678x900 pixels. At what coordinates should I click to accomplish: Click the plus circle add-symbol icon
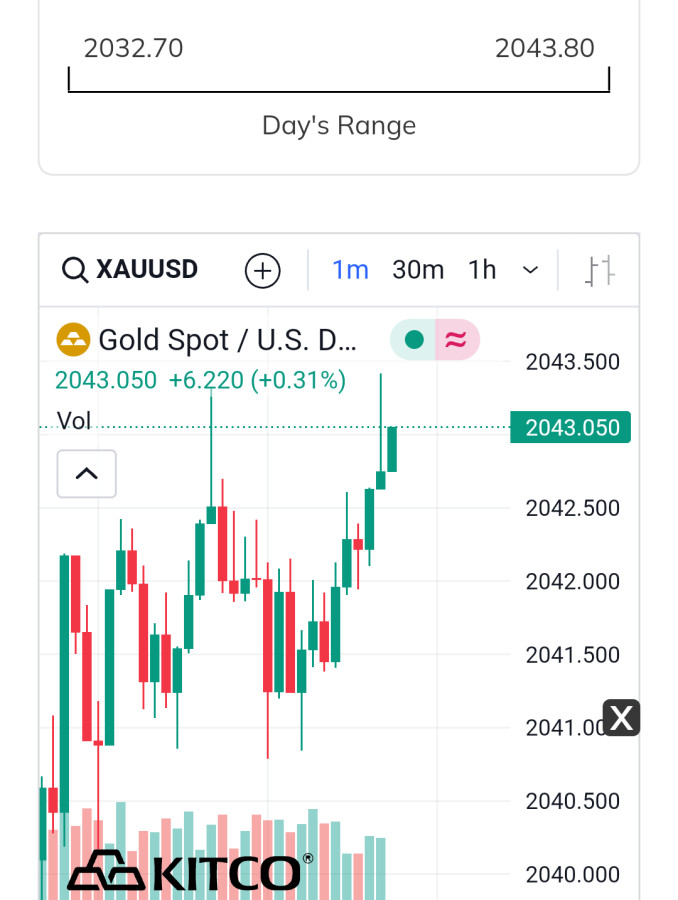[x=263, y=270]
